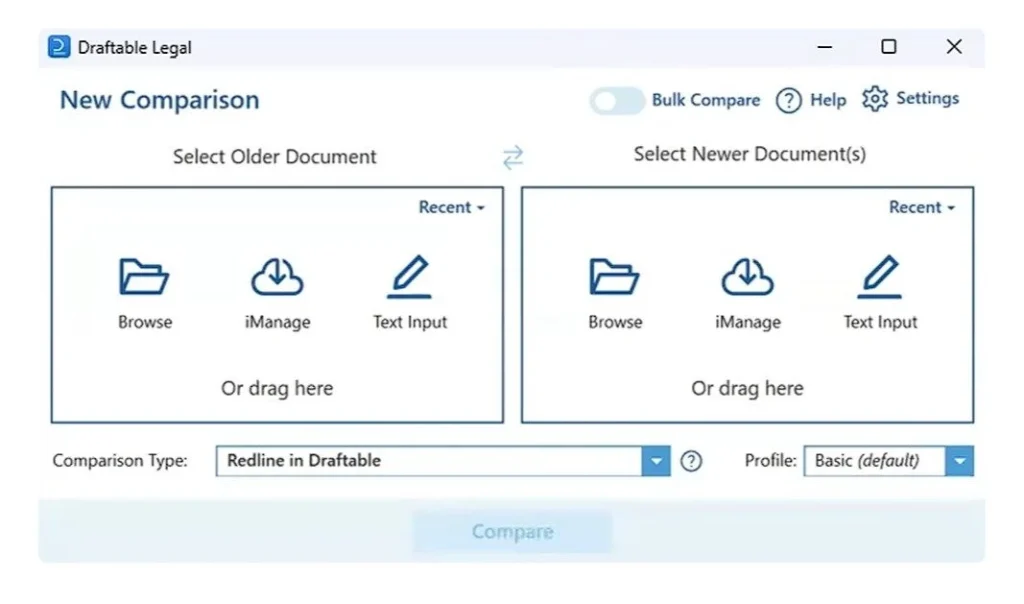Open Text Input for newer document

880,277
